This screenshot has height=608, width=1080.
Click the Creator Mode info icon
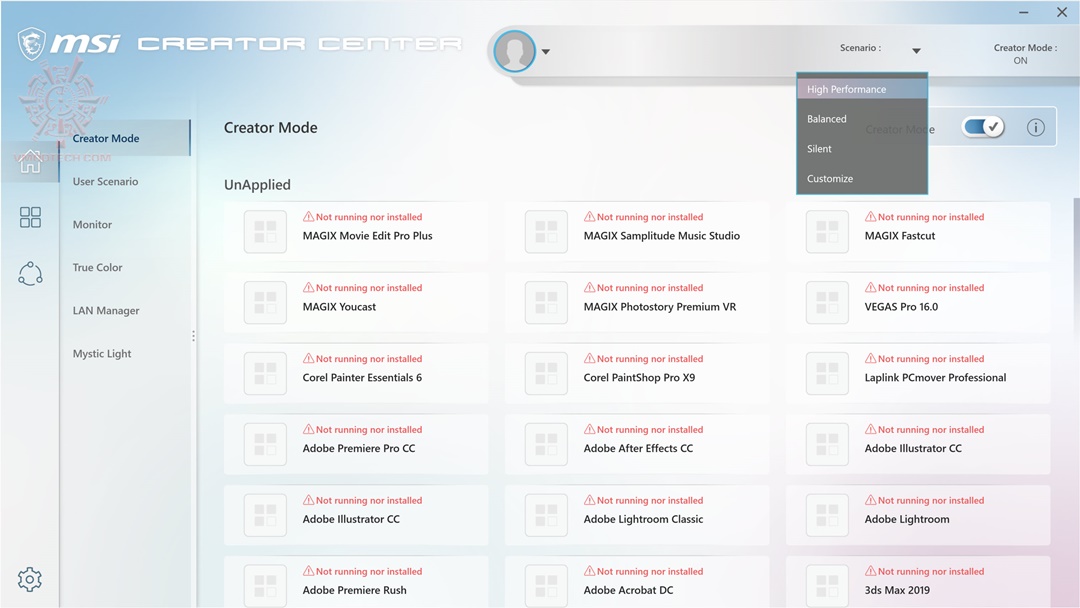click(1035, 127)
